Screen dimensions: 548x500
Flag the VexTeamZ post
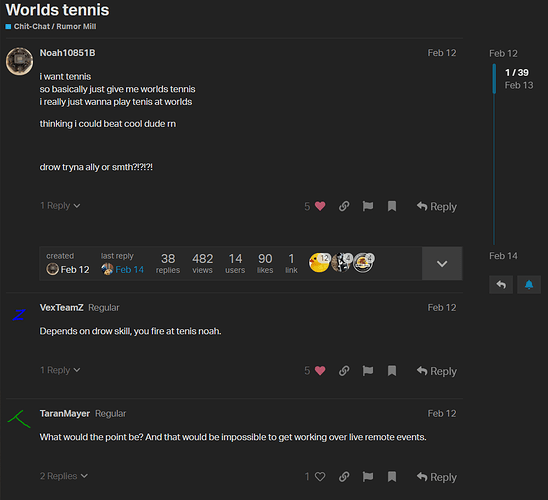368,371
